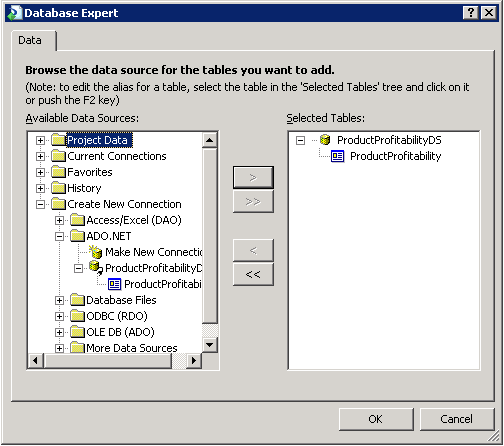
Task: Expand the Favorites node
Action: tap(40, 172)
